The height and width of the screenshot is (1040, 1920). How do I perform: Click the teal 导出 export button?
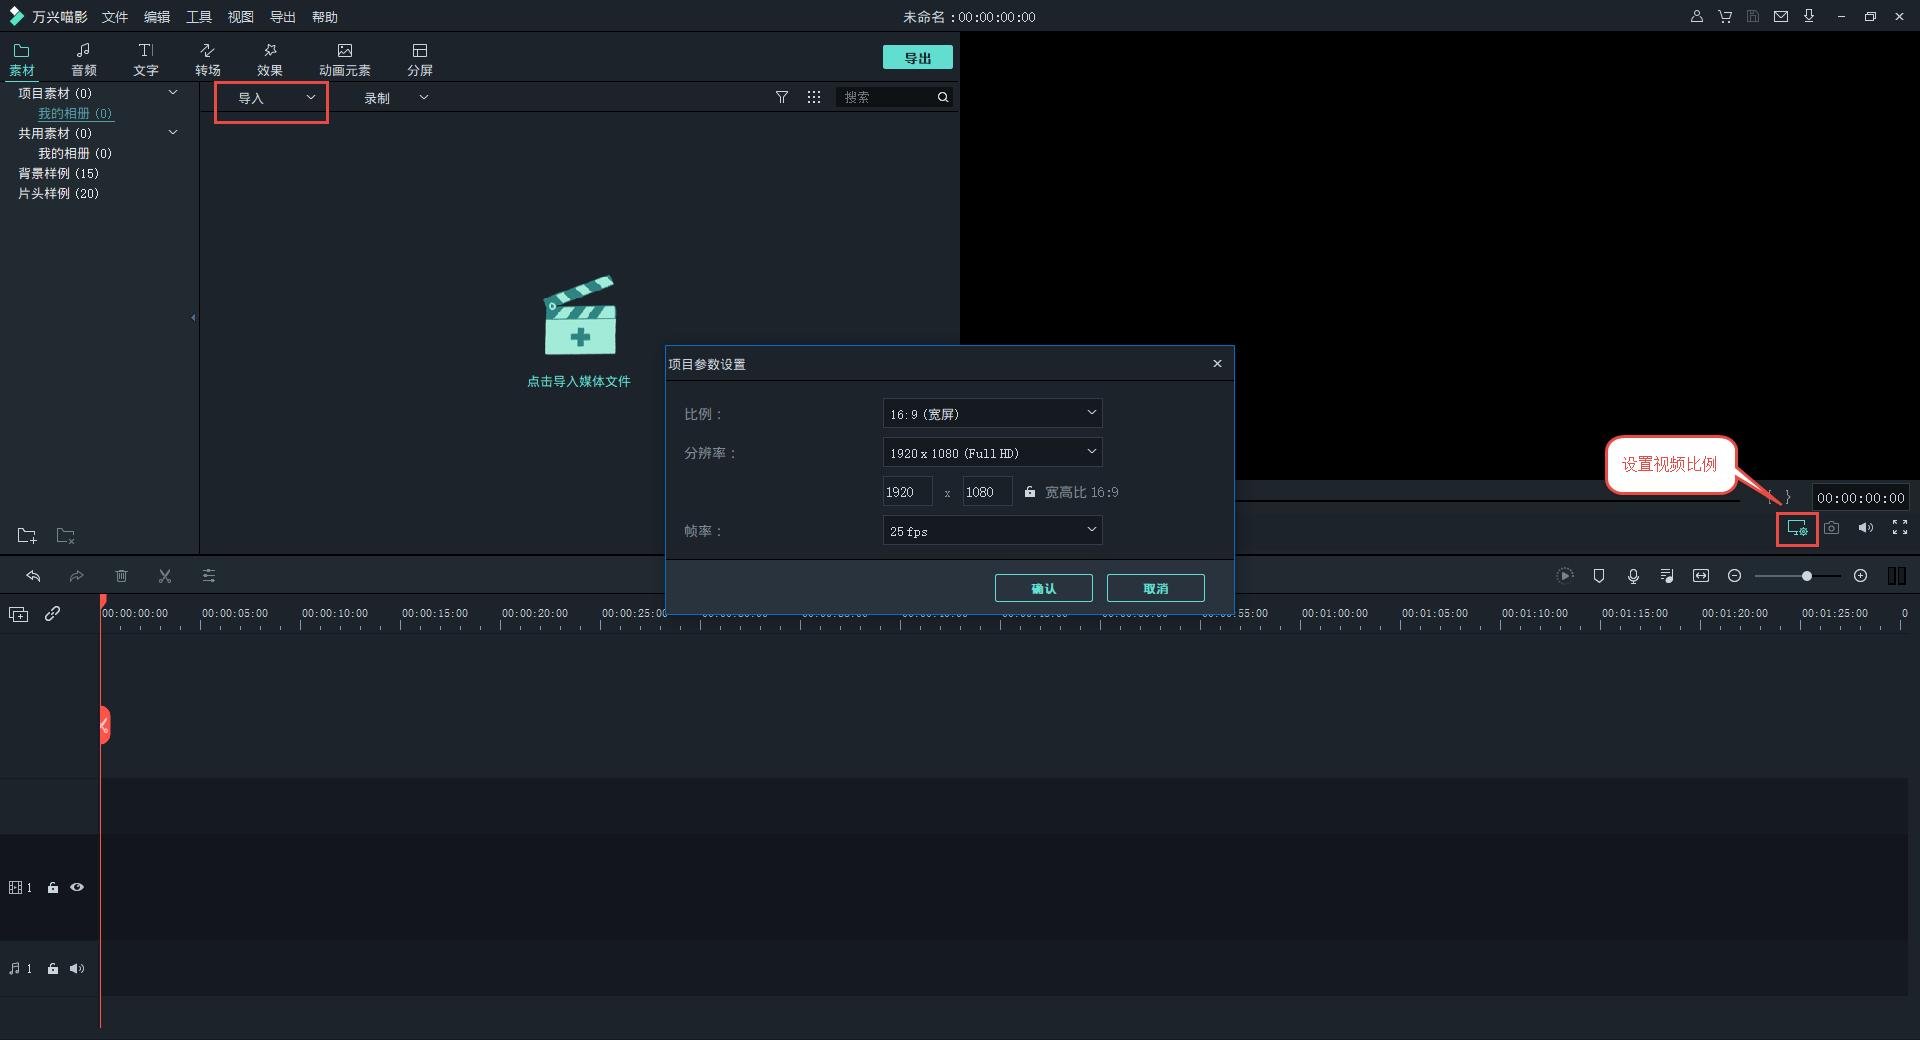point(917,58)
